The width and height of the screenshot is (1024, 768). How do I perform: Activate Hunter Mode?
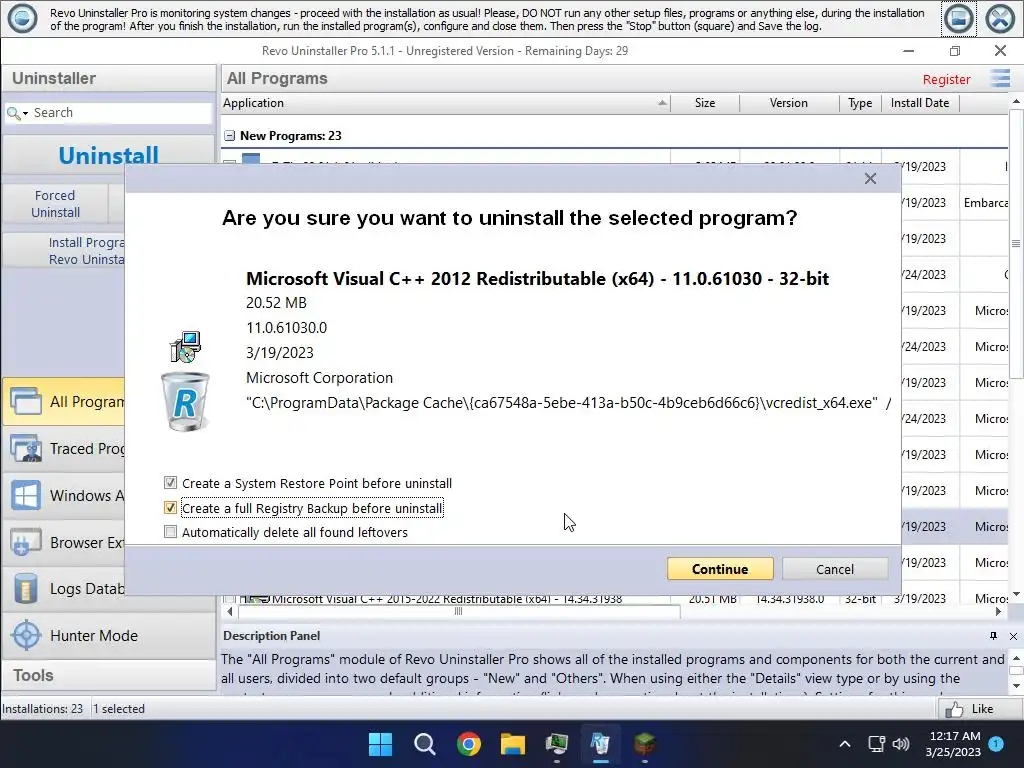click(x=108, y=635)
